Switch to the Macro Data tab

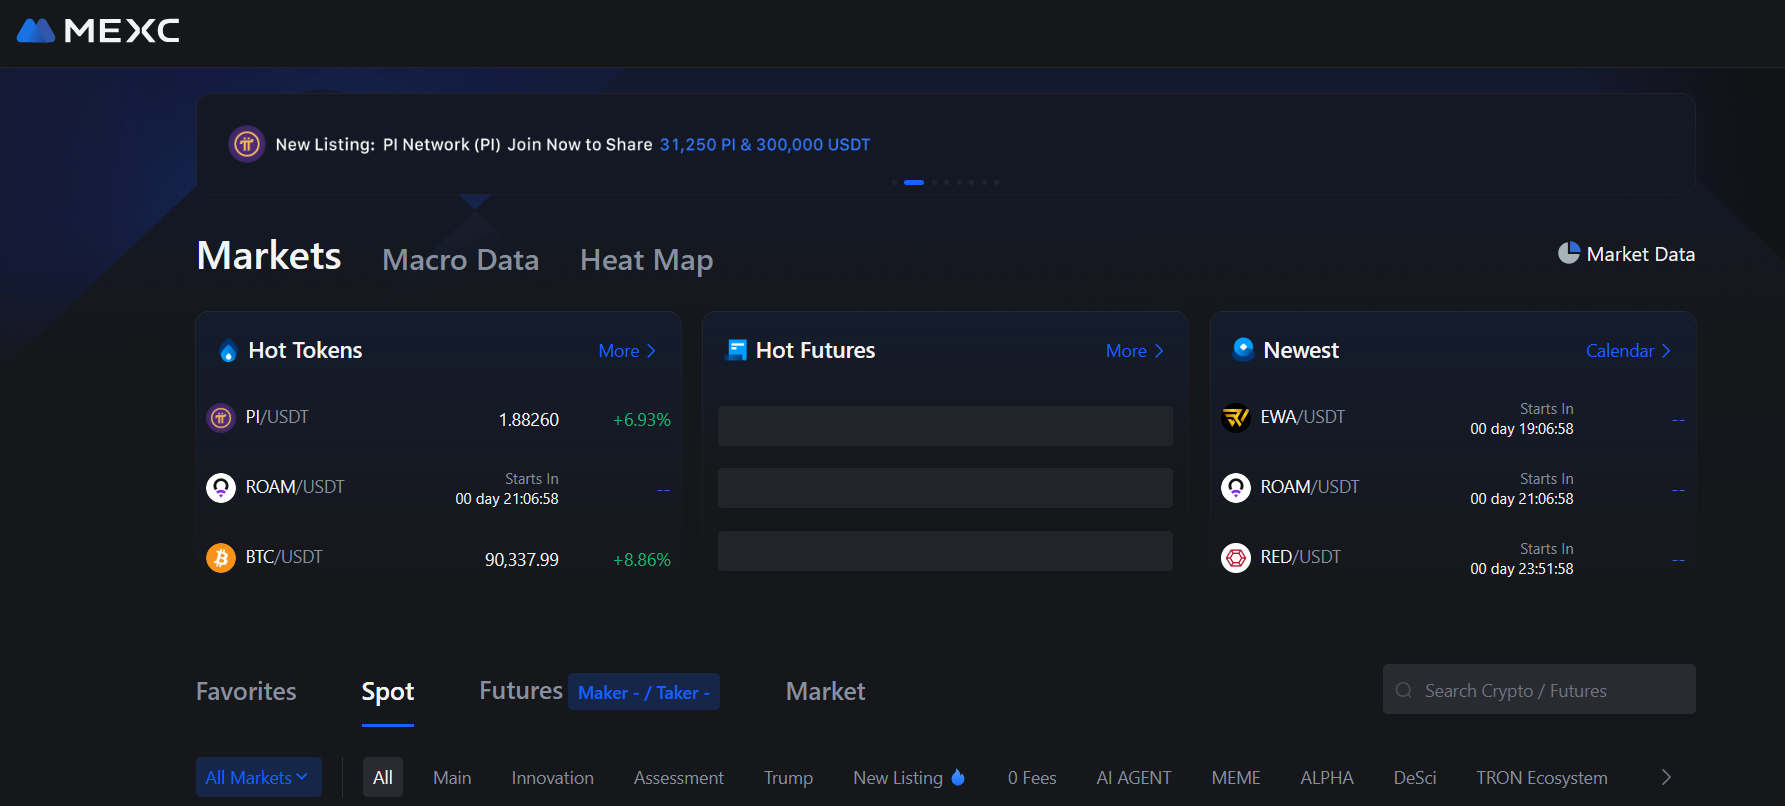pos(461,260)
